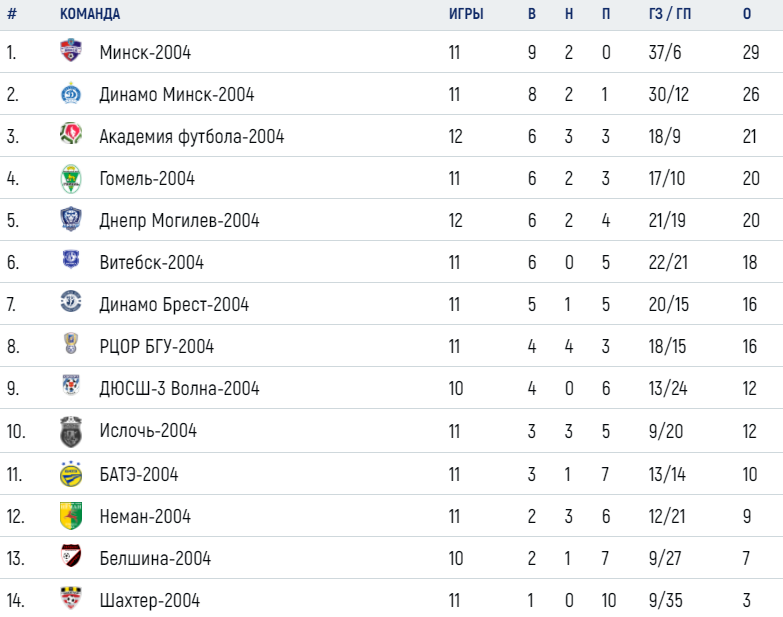Sort by the О points column header
The width and height of the screenshot is (783, 617).
747,13
